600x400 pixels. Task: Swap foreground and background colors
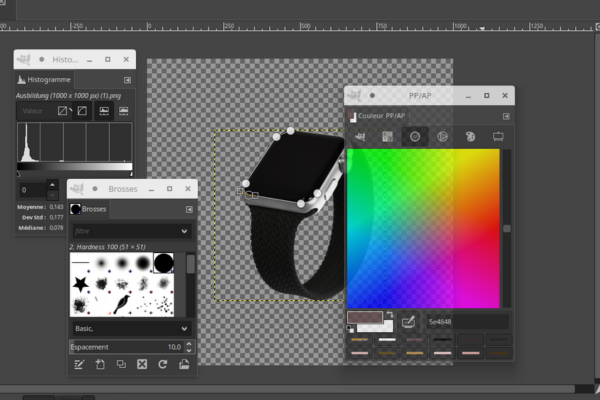pyautogui.click(x=388, y=315)
